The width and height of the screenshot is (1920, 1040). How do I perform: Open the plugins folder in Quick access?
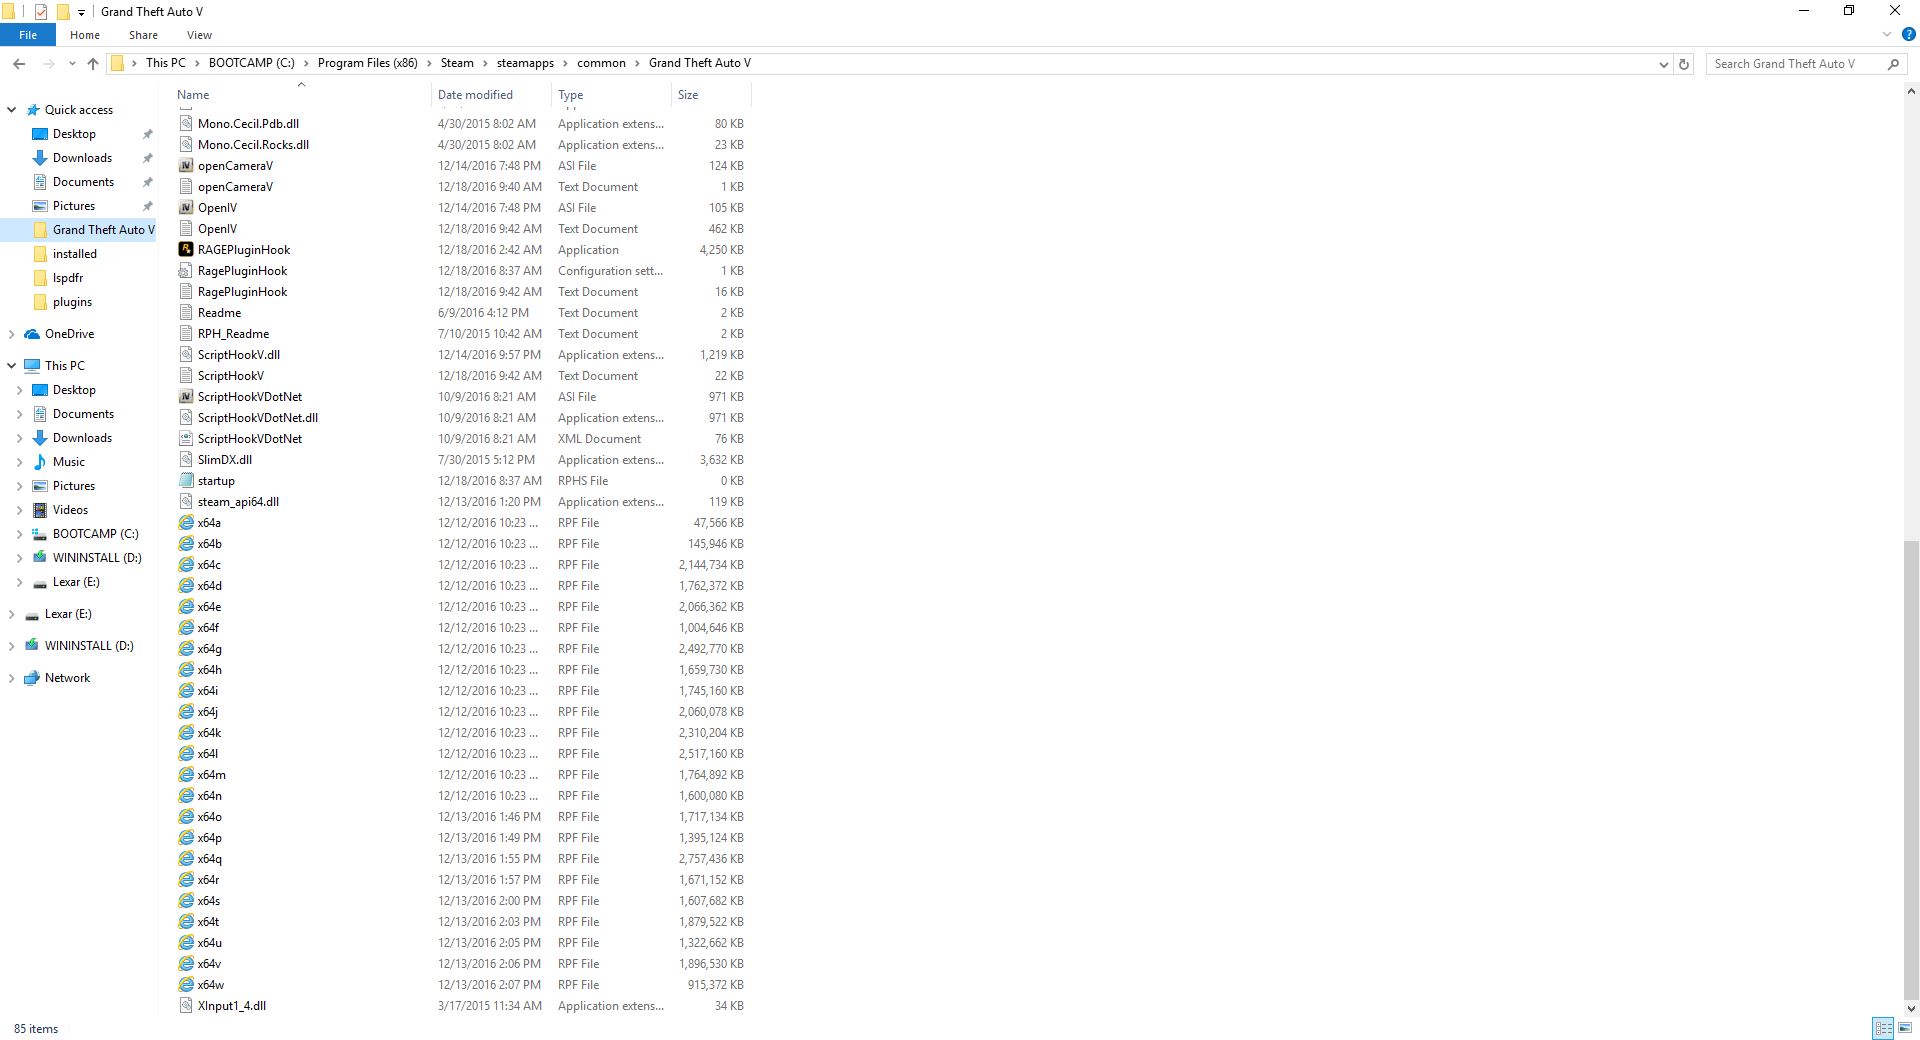click(x=72, y=302)
